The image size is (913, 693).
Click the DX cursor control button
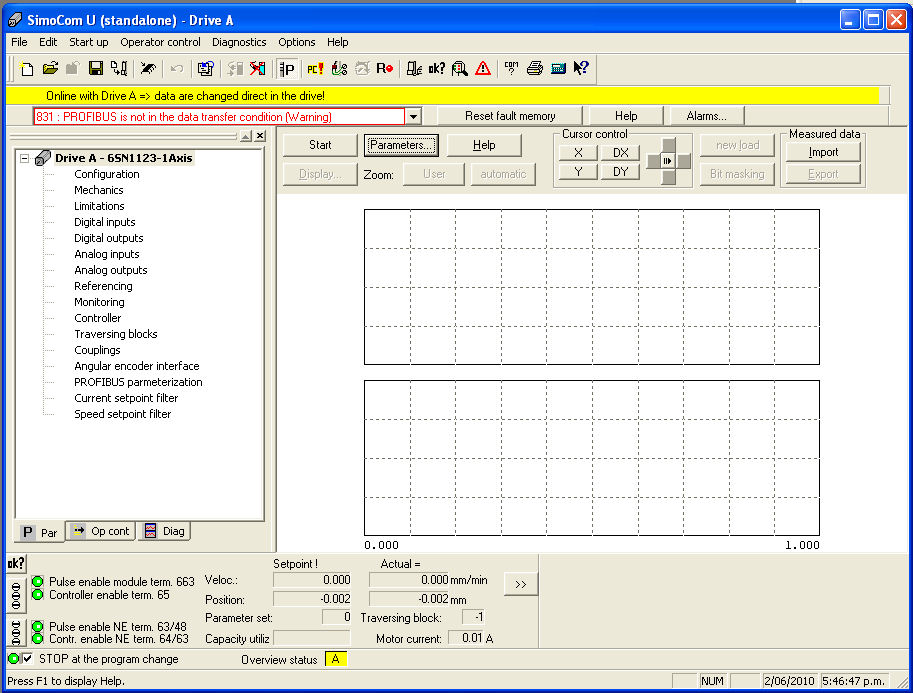point(621,153)
